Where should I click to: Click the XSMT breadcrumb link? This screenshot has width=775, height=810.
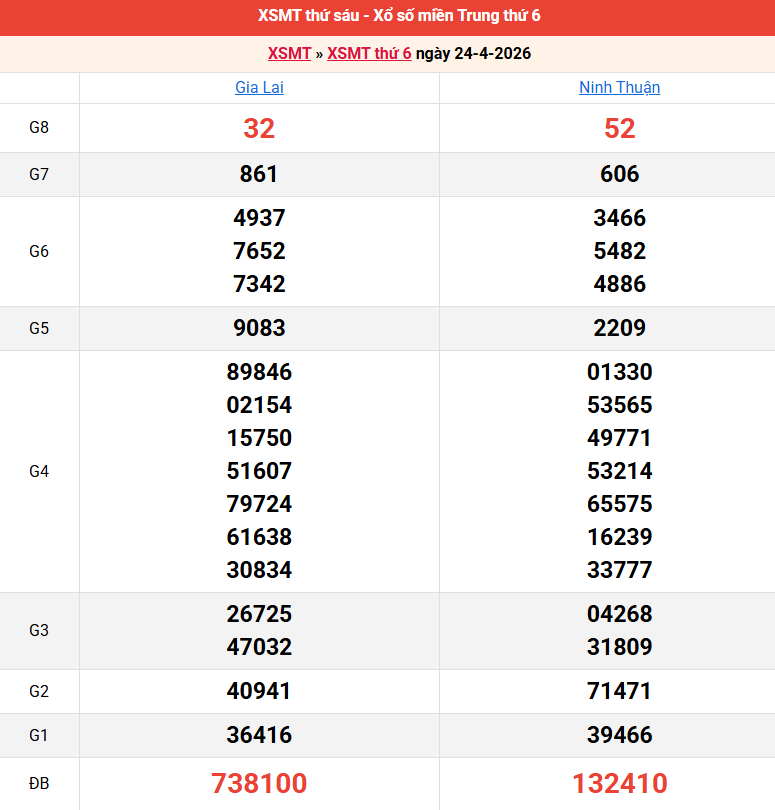tap(289, 54)
